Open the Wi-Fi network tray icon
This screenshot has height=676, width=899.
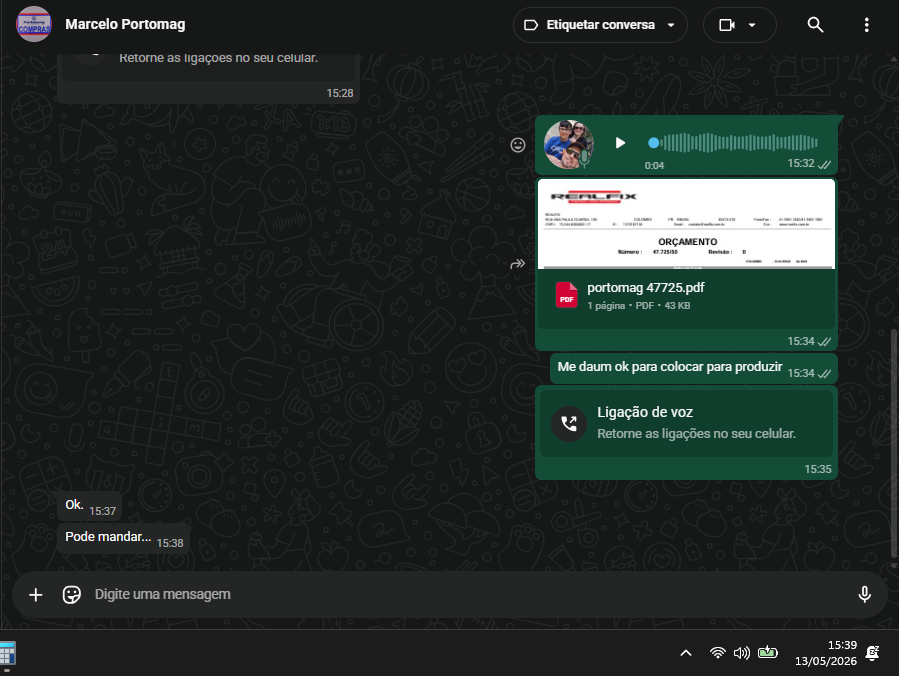(x=717, y=653)
